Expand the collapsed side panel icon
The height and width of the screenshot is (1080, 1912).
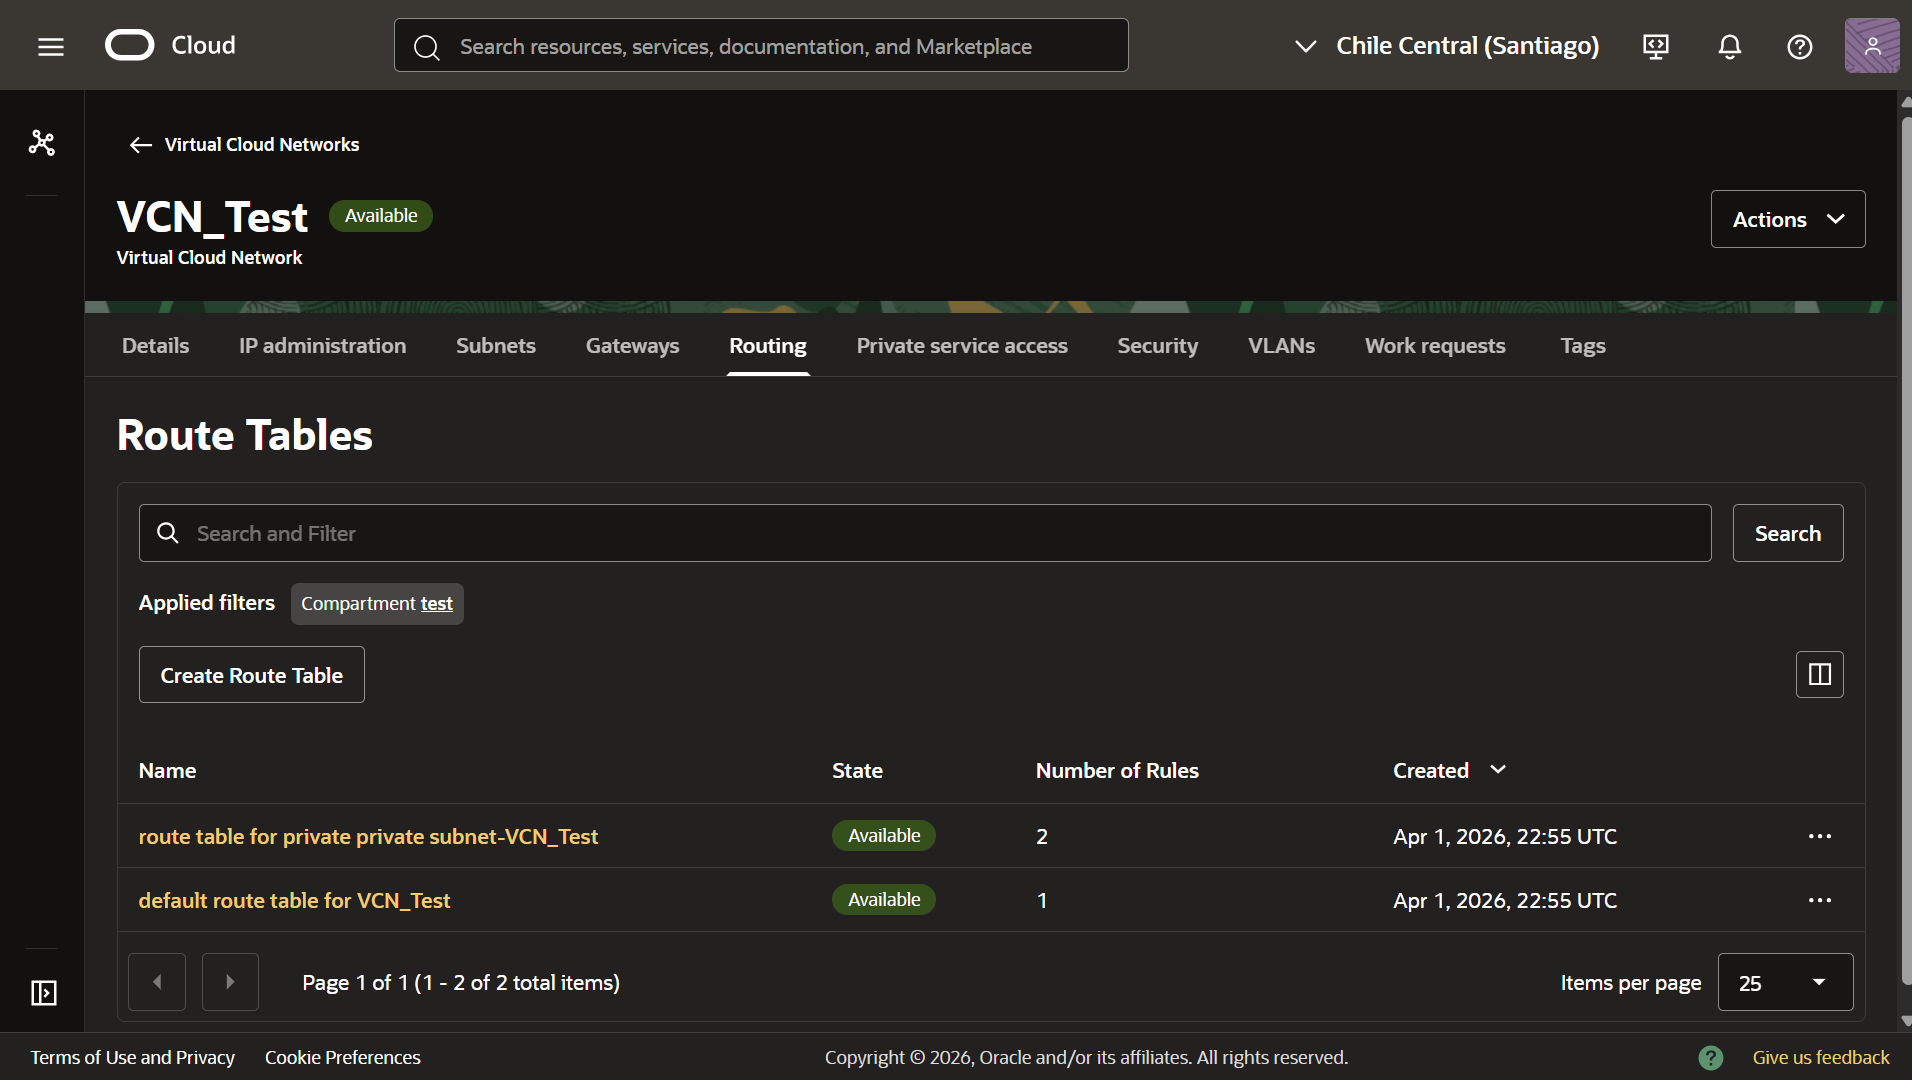(44, 992)
